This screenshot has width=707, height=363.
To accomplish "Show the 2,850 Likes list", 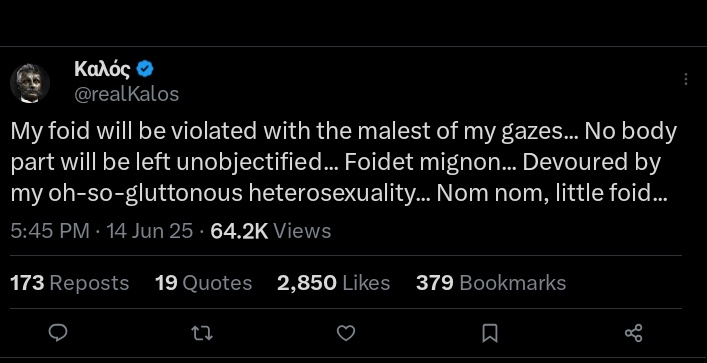I will point(334,283).
